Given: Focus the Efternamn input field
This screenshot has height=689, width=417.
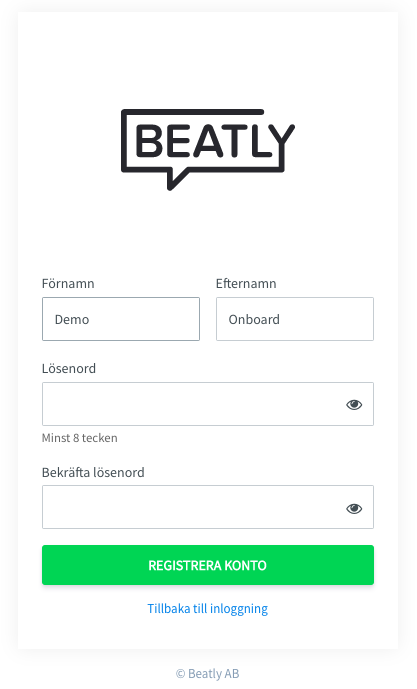Looking at the screenshot, I should pyautogui.click(x=295, y=319).
